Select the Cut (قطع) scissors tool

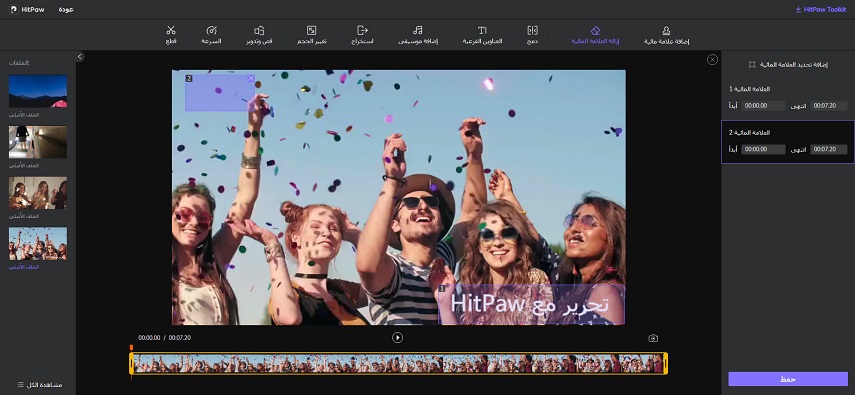coord(171,35)
